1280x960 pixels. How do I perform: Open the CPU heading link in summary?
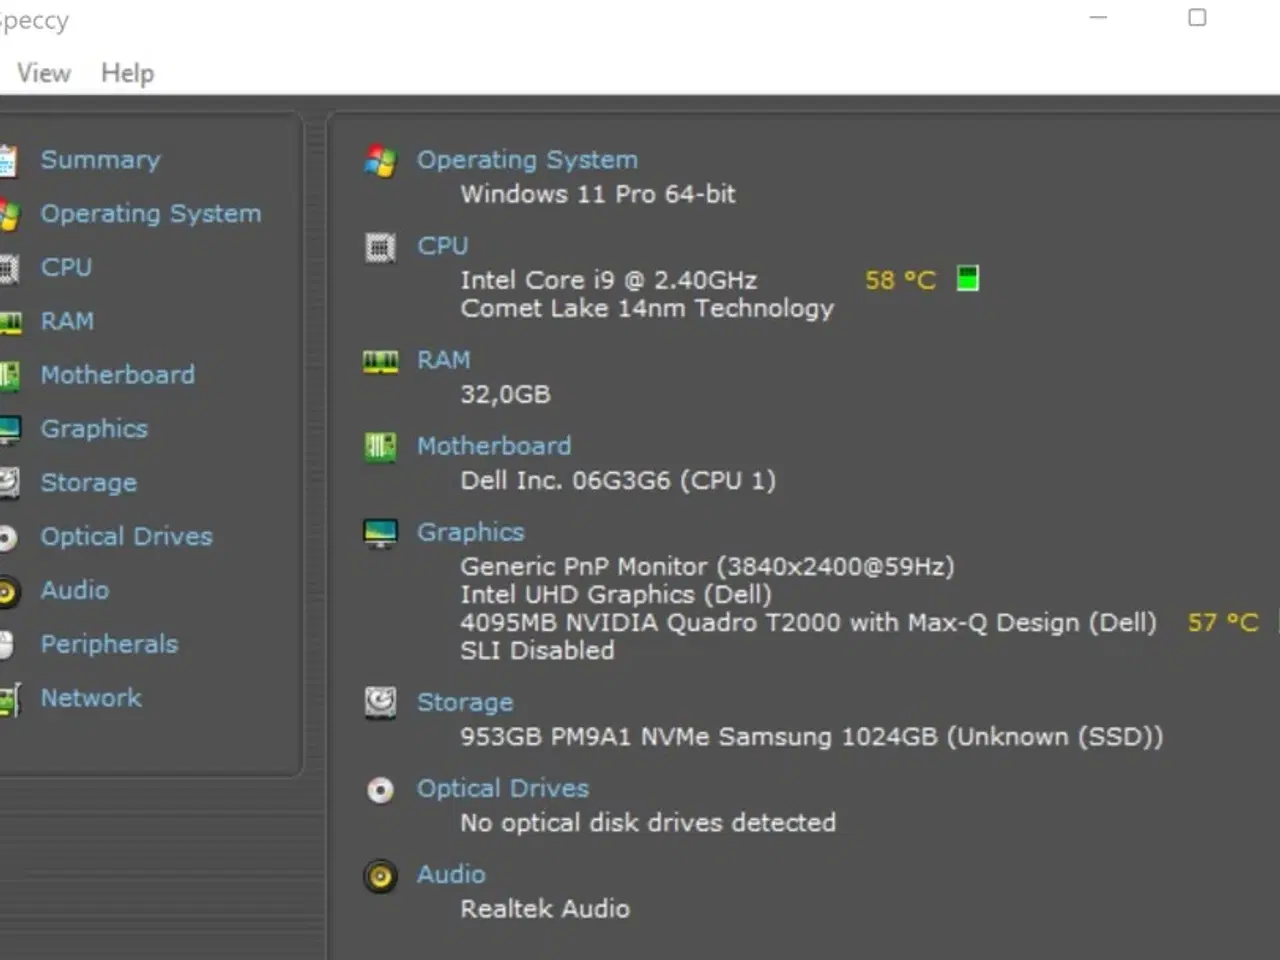(442, 246)
